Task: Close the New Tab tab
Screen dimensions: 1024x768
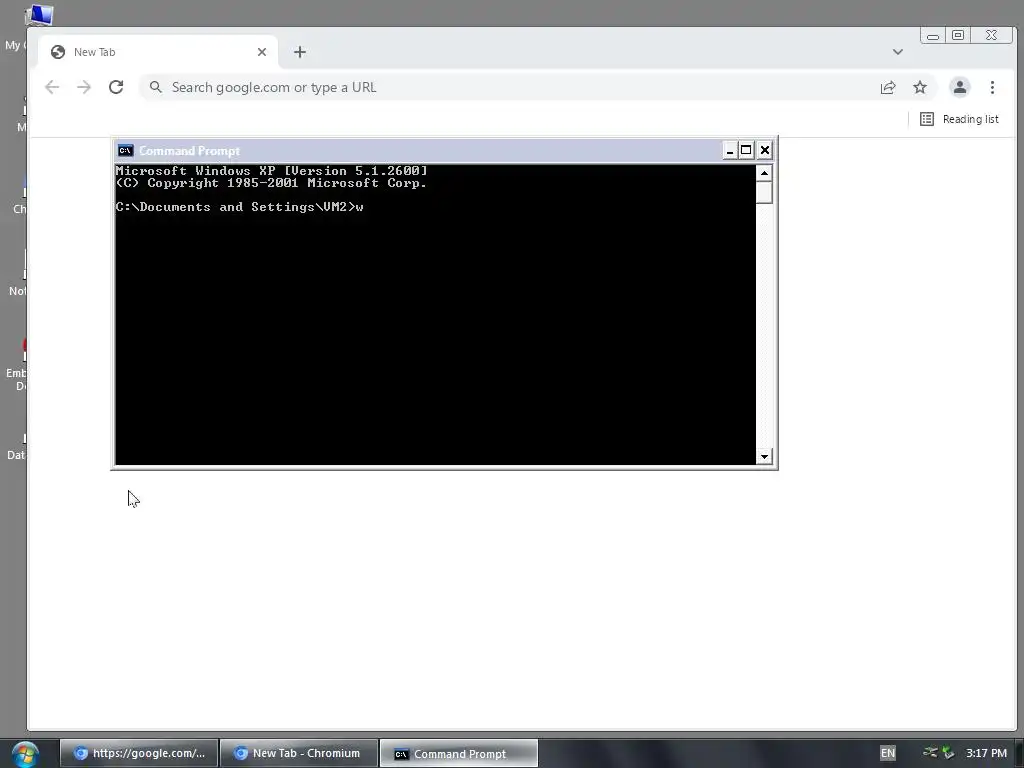Action: pos(262,52)
